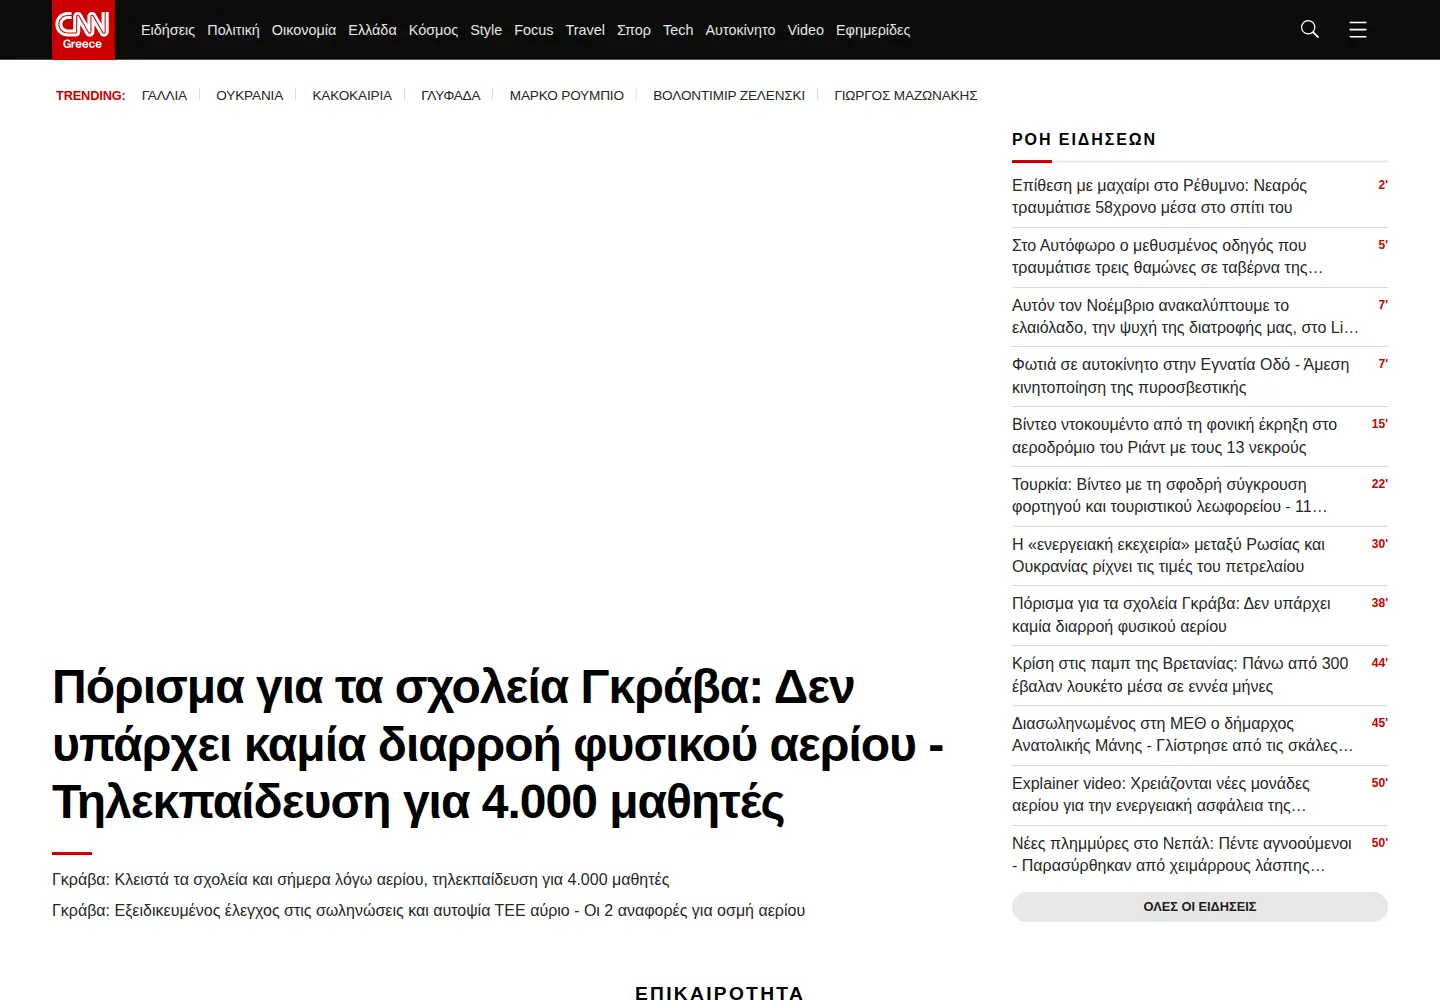Select the Focus menu item

(x=534, y=30)
